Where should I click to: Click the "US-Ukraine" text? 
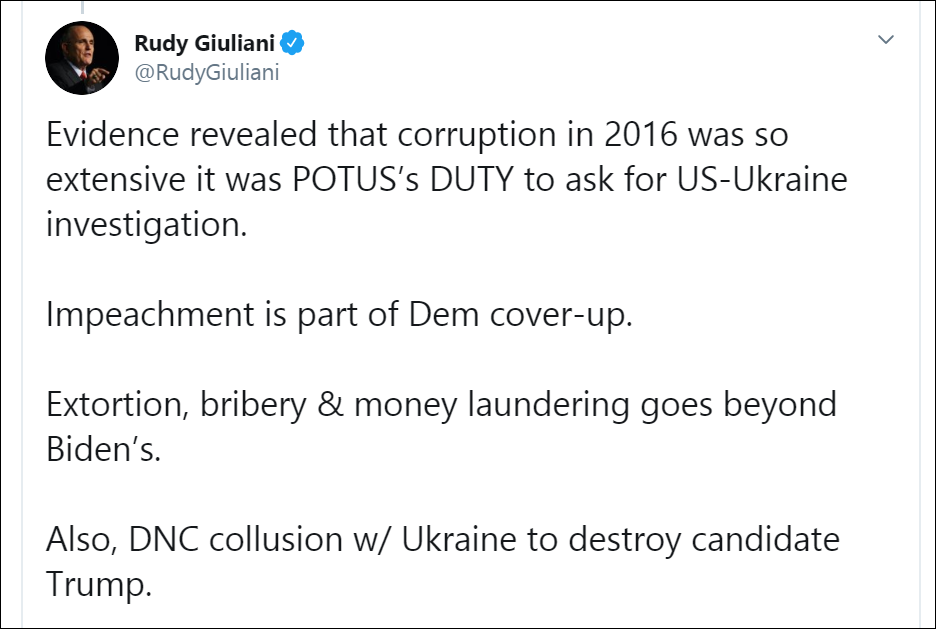768,181
